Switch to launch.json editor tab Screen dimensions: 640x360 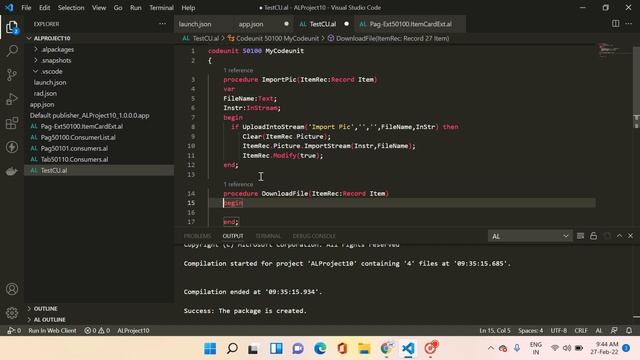tap(195, 24)
